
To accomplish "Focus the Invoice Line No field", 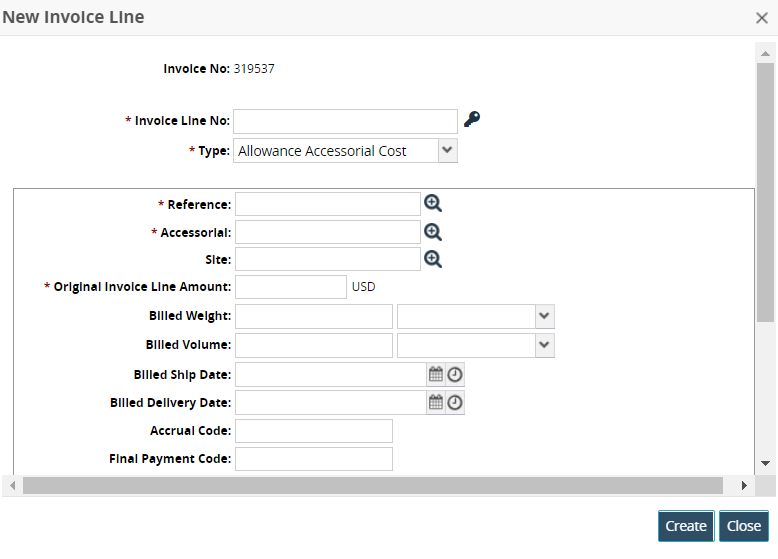I will pos(345,121).
